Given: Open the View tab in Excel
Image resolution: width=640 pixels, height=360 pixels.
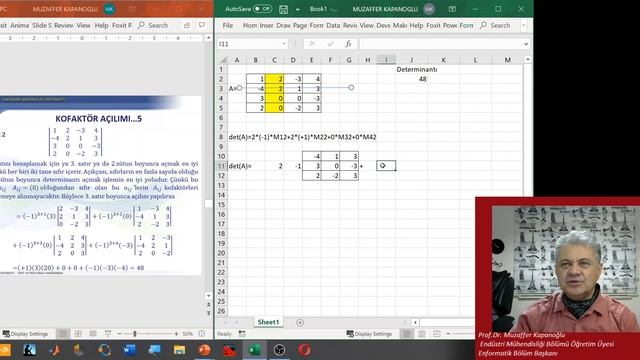Looking at the screenshot, I should click(367, 25).
